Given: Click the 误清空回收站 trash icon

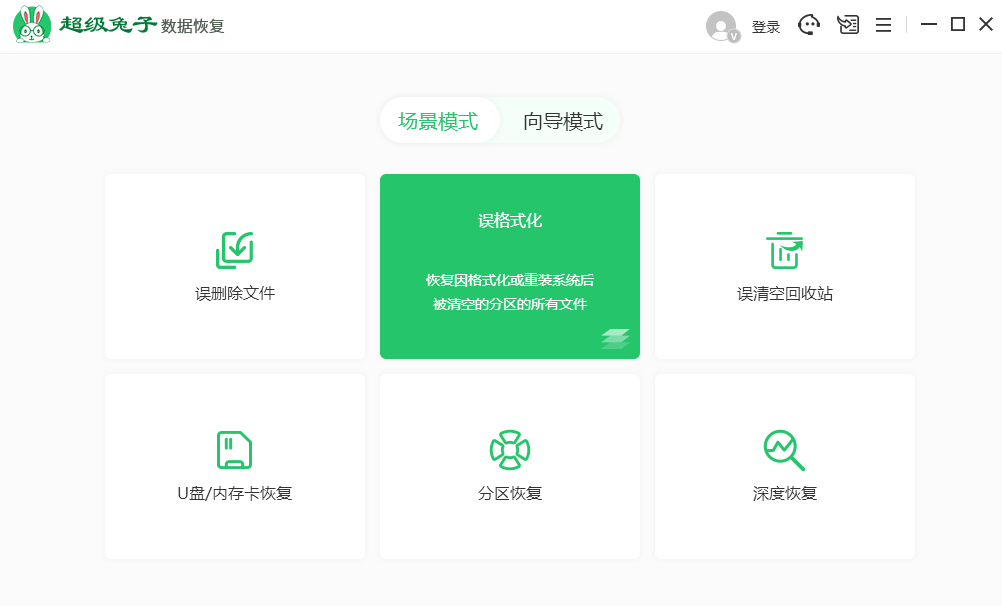Looking at the screenshot, I should (784, 251).
